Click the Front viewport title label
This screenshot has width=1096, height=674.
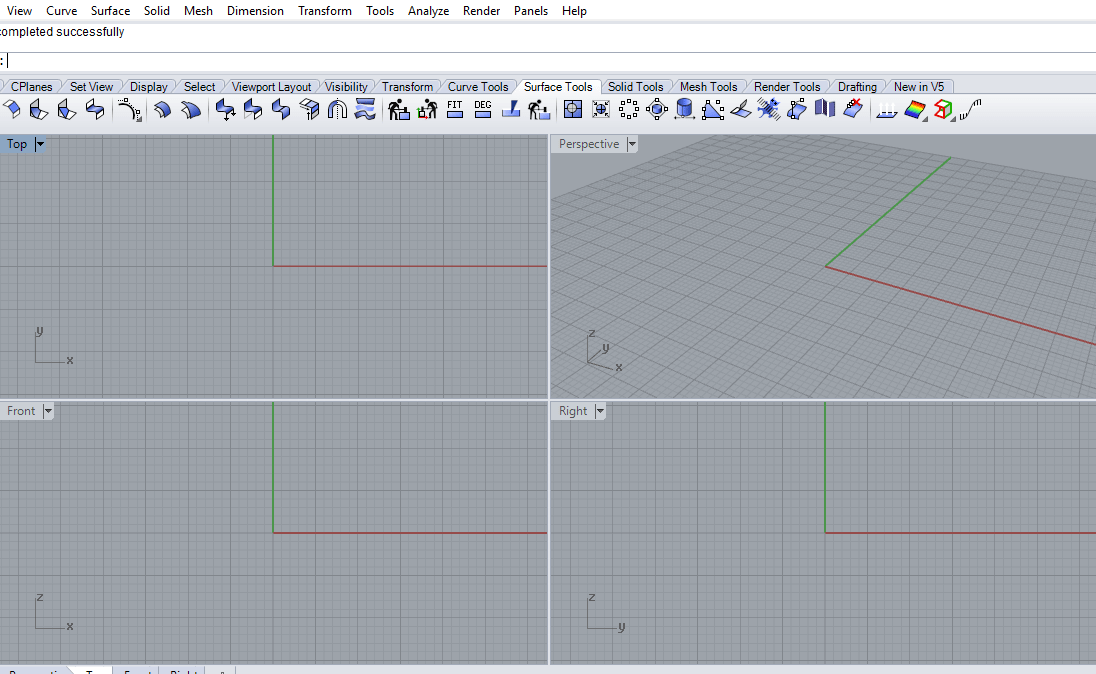pos(21,411)
